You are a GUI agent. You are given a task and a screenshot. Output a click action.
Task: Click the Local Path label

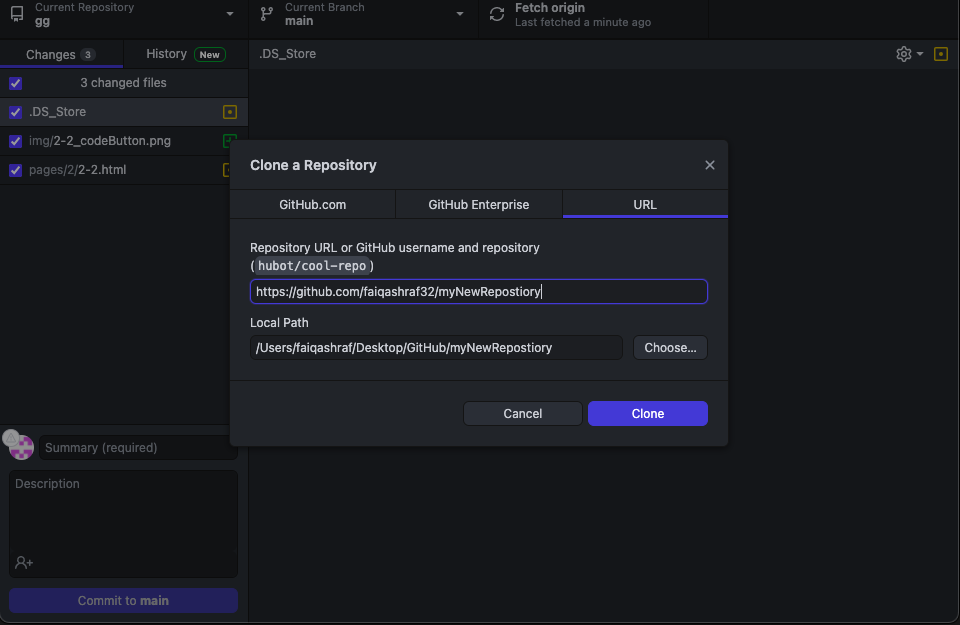point(279,323)
